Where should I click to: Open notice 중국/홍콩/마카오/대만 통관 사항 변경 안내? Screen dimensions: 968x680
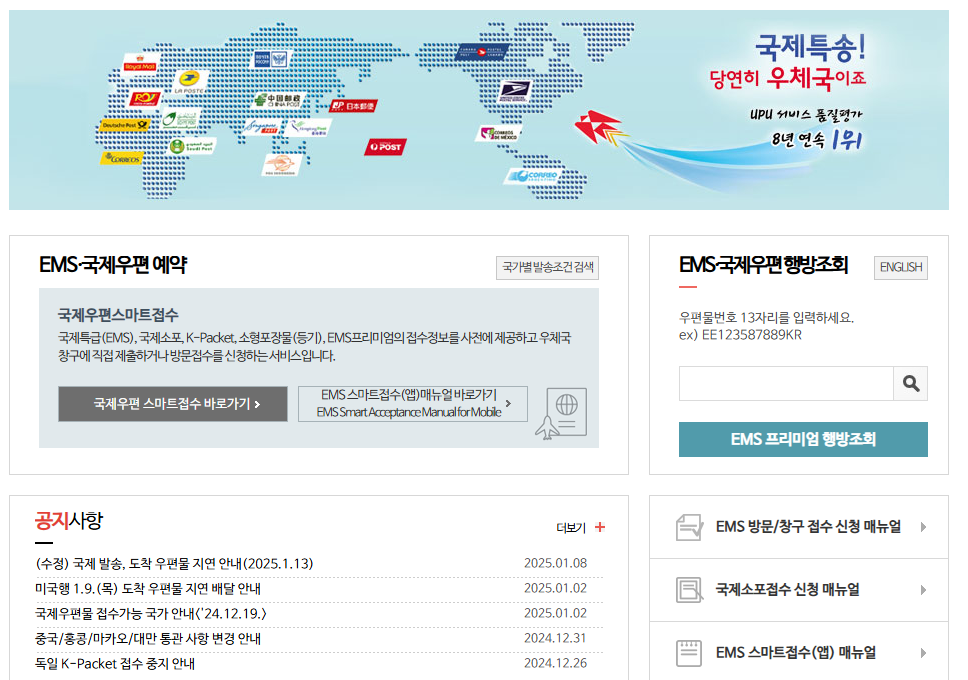[x=148, y=639]
